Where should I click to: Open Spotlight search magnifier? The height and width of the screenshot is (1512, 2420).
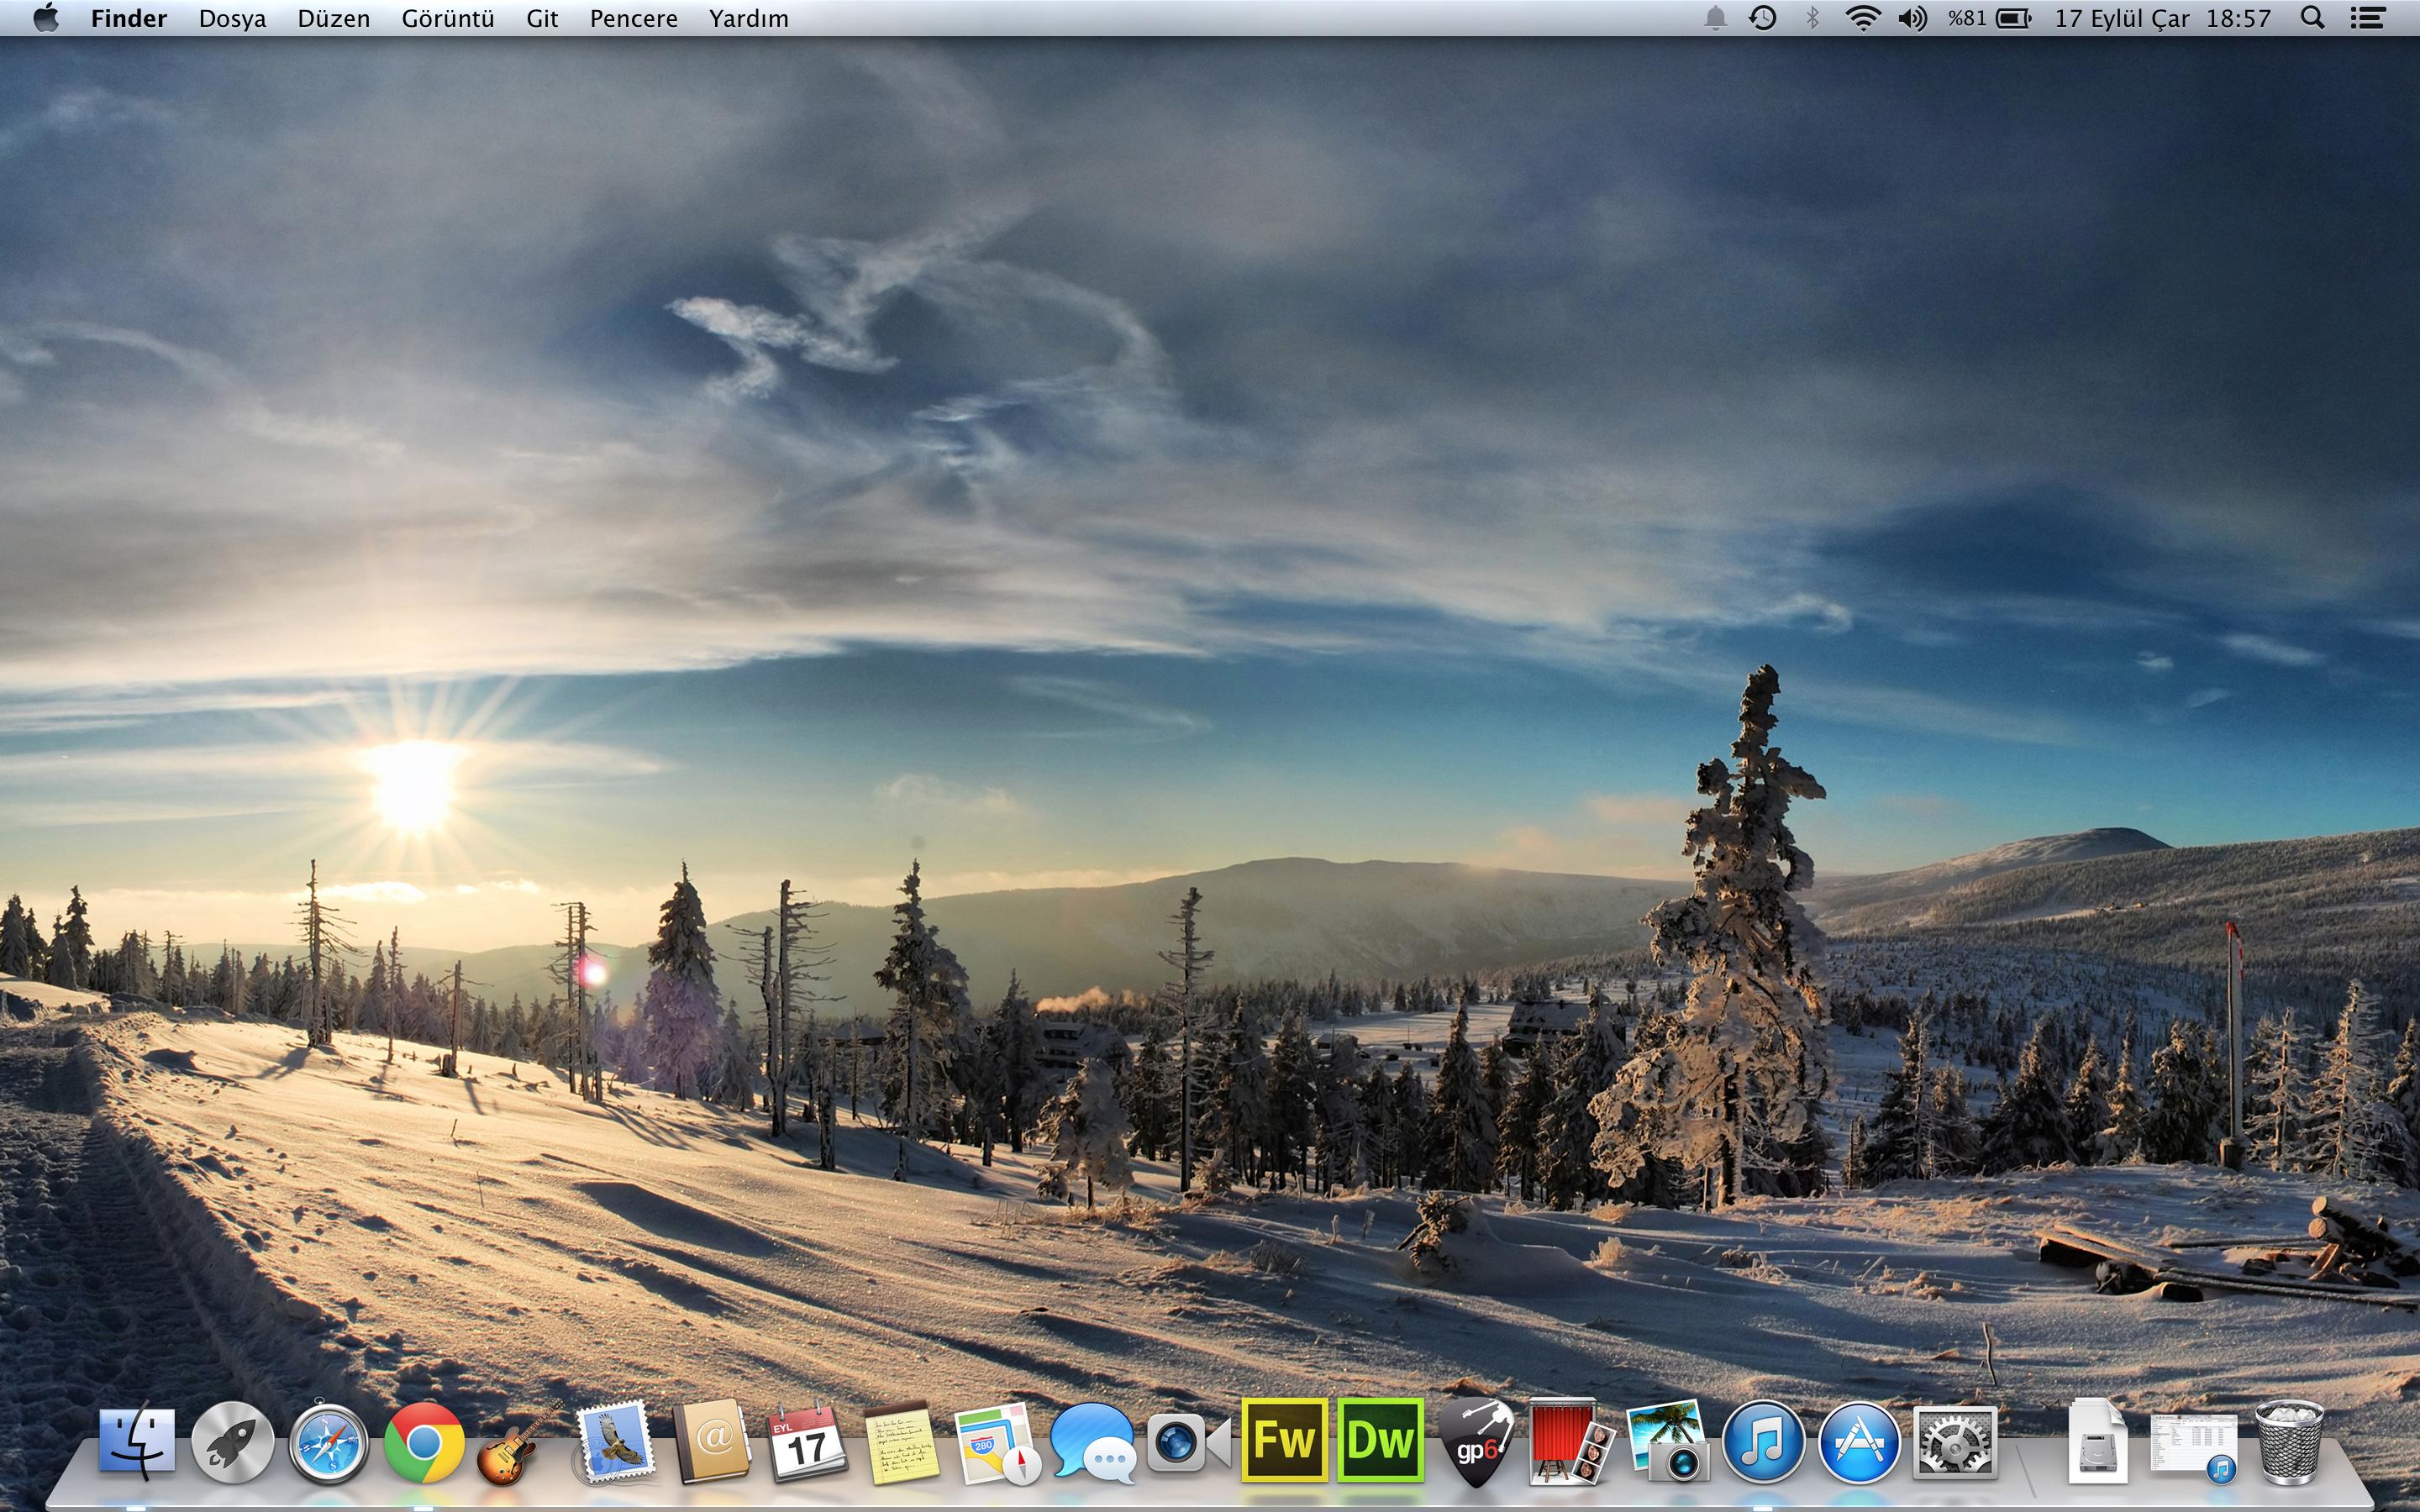tap(2312, 18)
